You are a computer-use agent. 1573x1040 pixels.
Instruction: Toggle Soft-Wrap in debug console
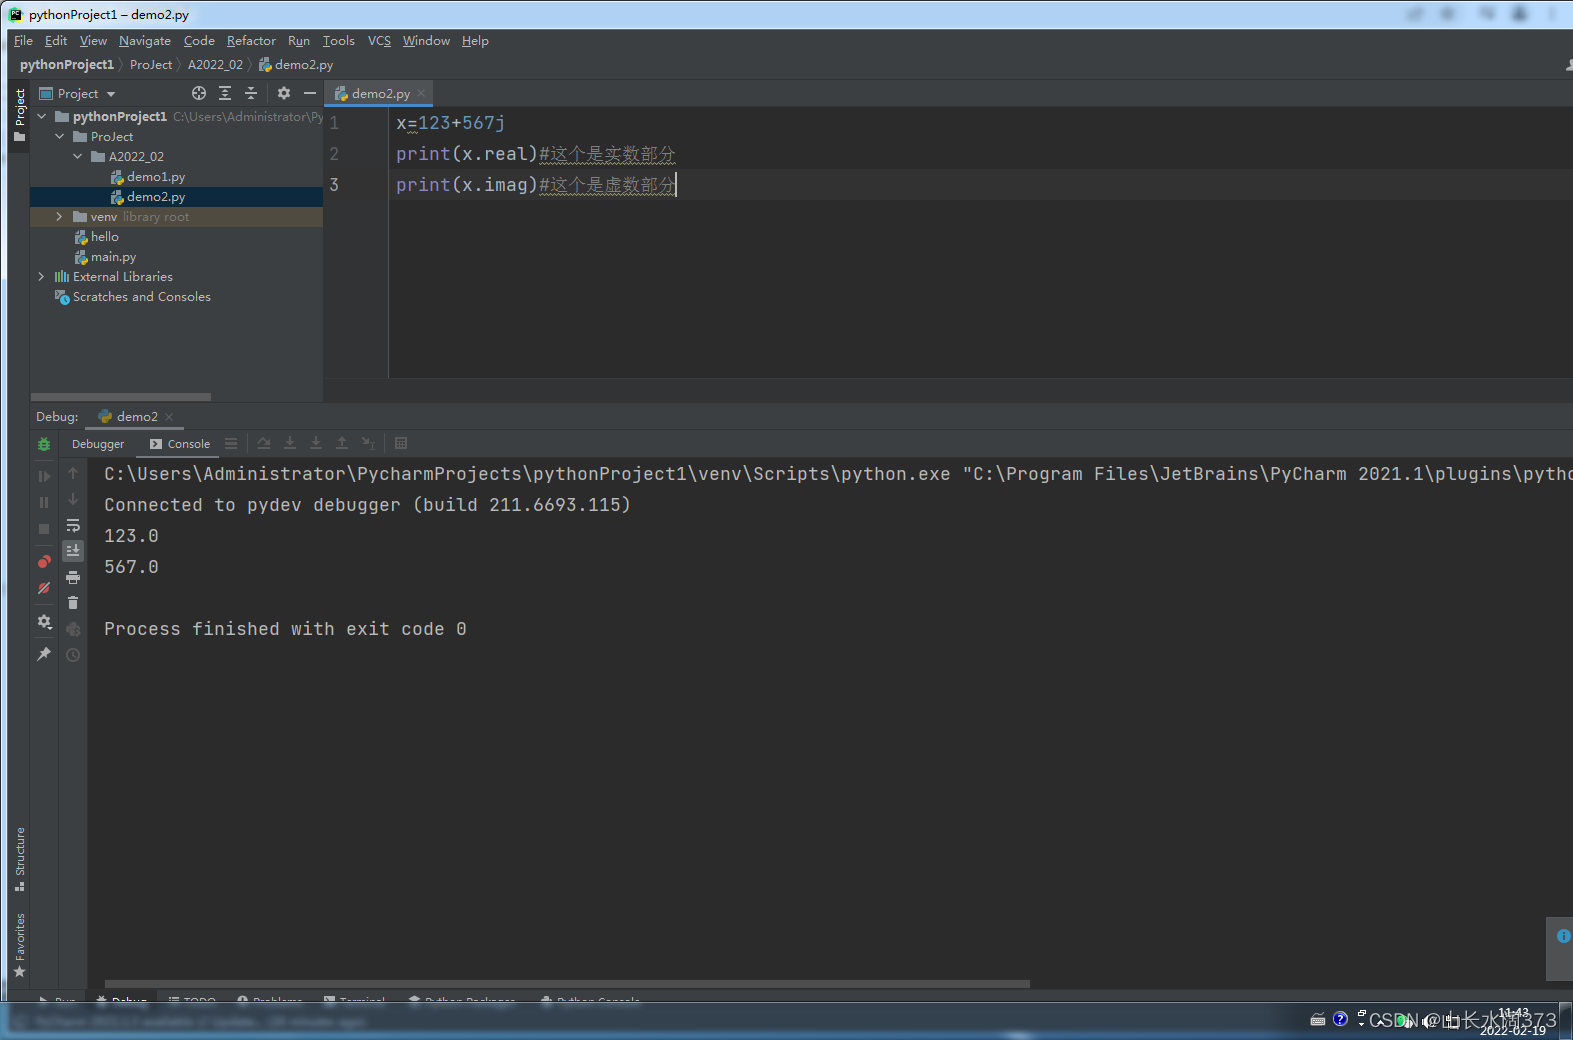tap(73, 525)
